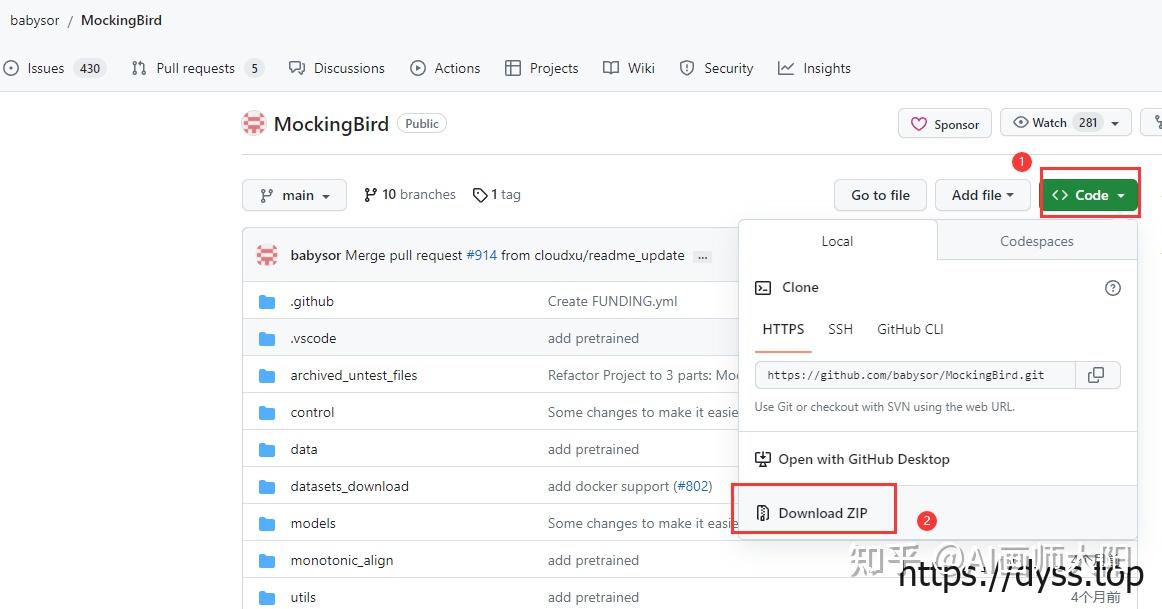Click the utils folder icon

267,598
